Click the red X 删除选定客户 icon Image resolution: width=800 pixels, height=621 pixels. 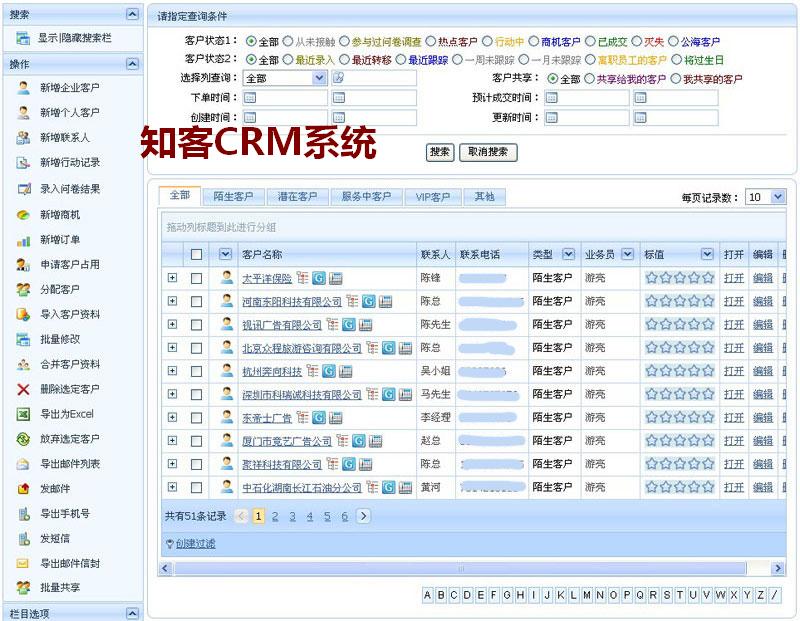point(23,389)
